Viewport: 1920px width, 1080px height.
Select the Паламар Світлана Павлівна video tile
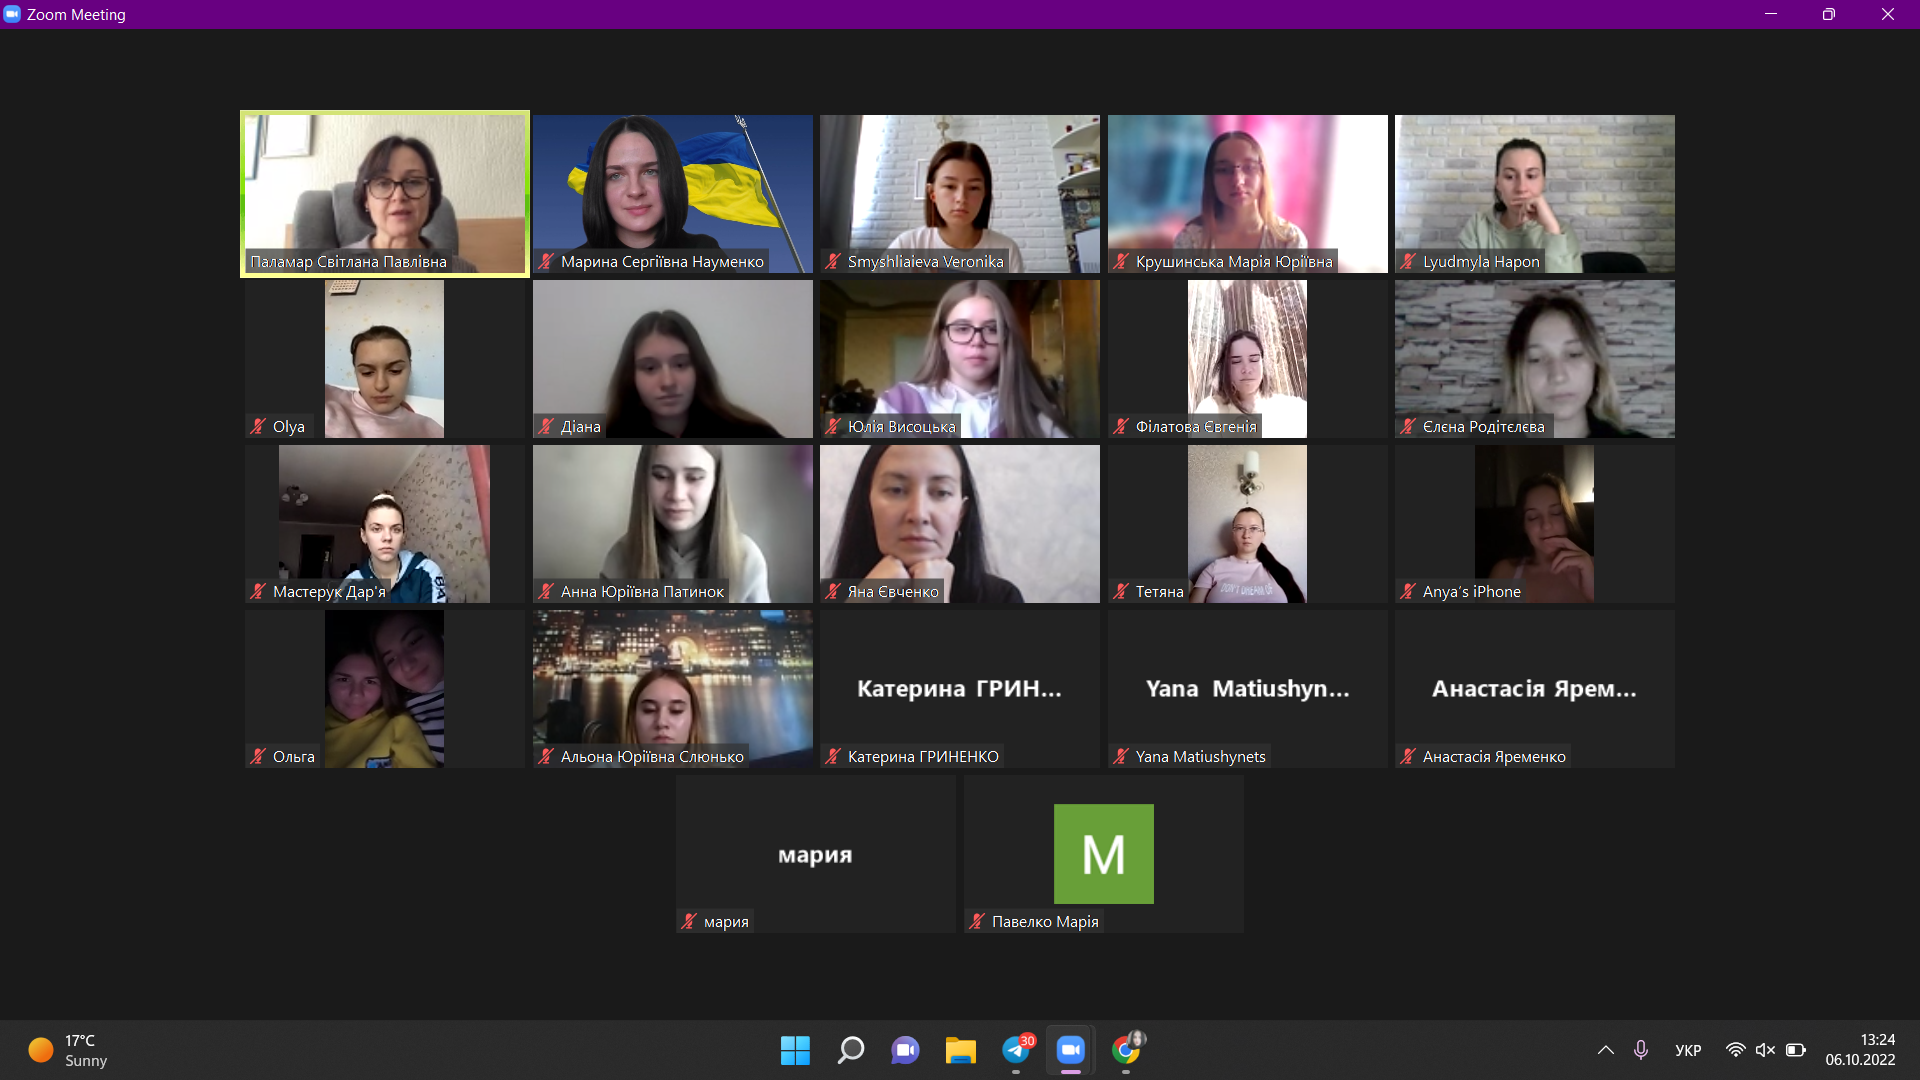[x=385, y=193]
